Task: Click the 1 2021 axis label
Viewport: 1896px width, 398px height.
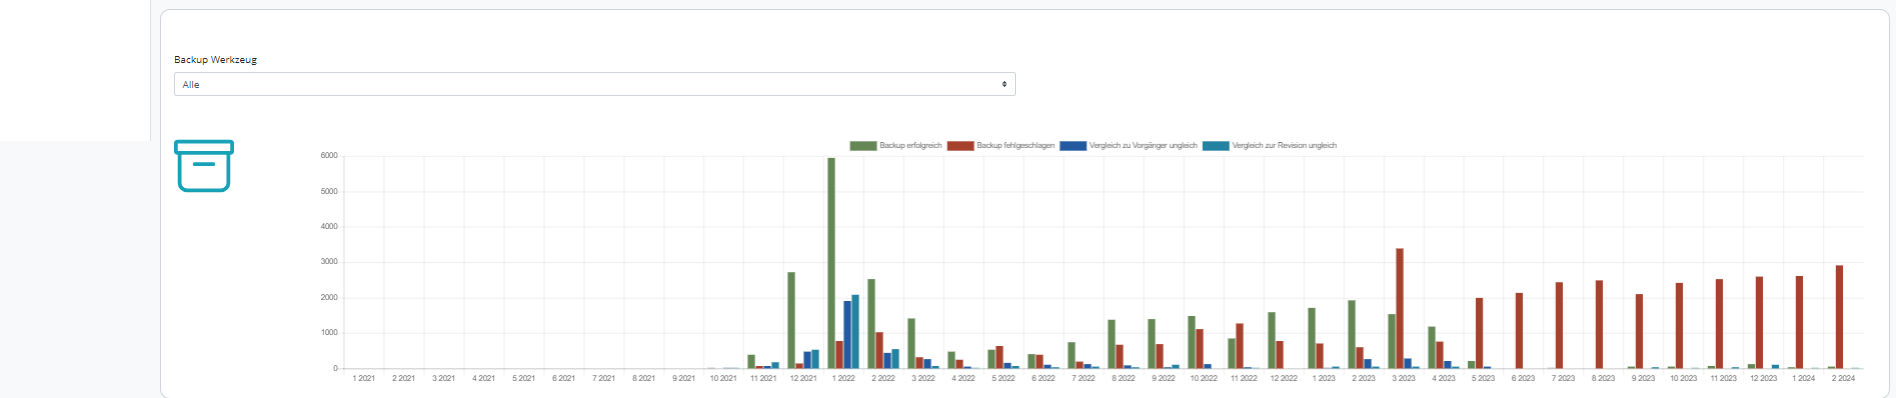Action: [x=364, y=378]
